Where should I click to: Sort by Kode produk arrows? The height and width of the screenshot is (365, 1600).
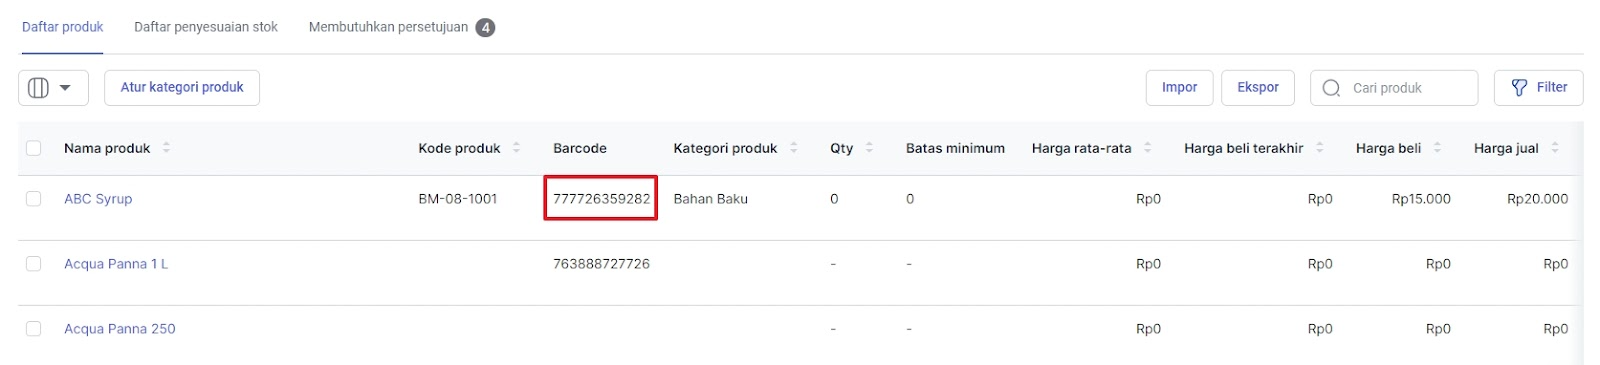tap(516, 148)
